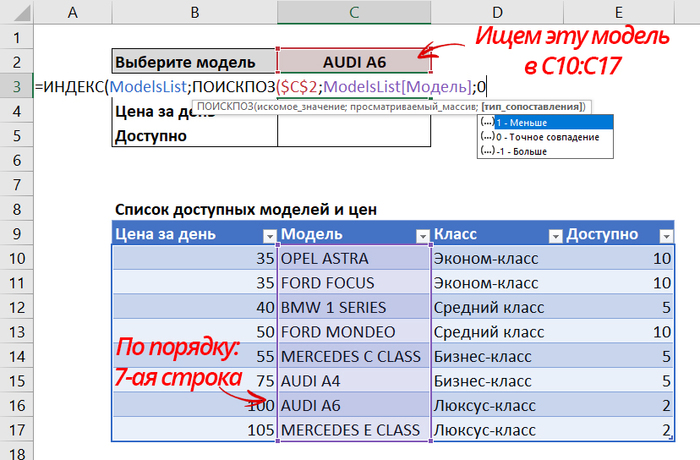The height and width of the screenshot is (460, 700).
Task: Select column A header
Action: pyautogui.click(x=73, y=12)
